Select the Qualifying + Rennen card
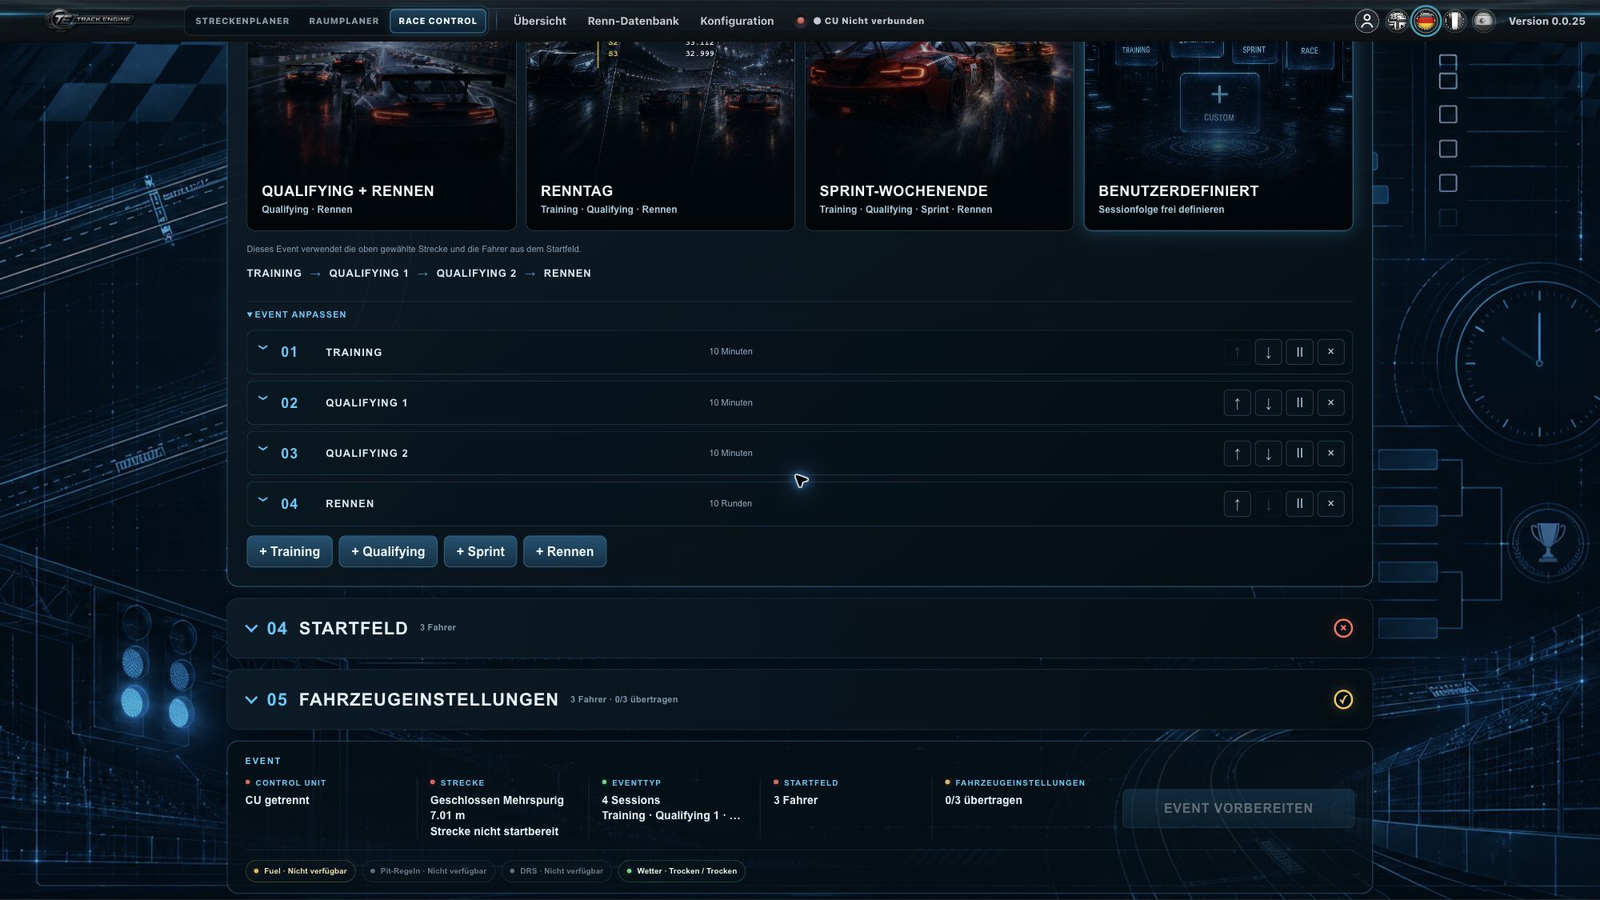The height and width of the screenshot is (900, 1600). 381,136
